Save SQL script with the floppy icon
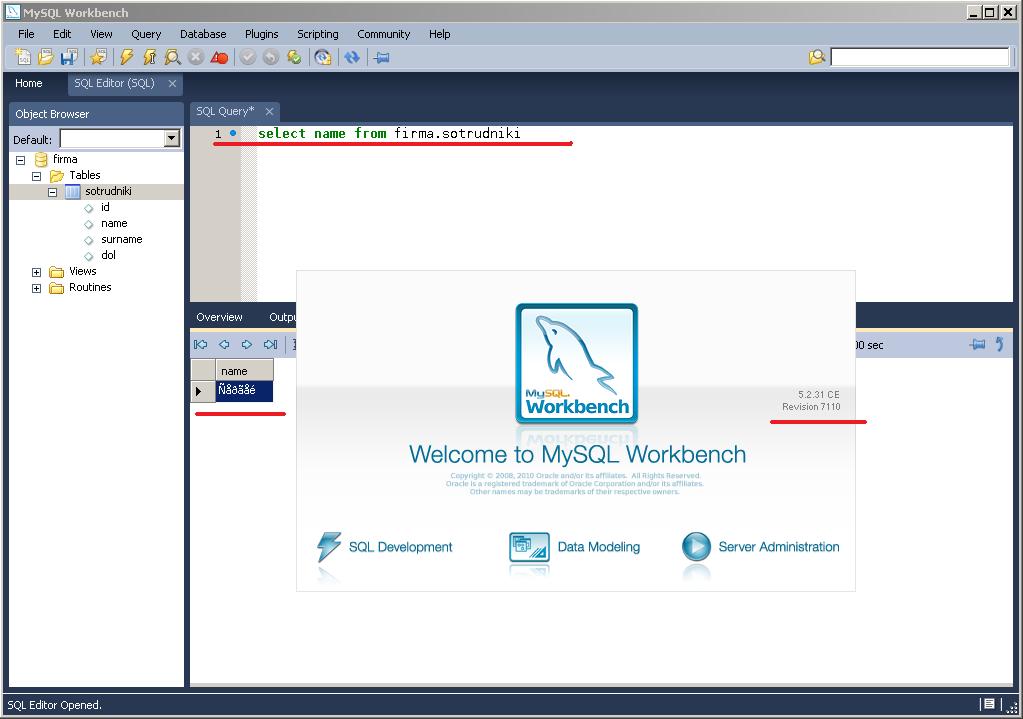 pos(69,58)
